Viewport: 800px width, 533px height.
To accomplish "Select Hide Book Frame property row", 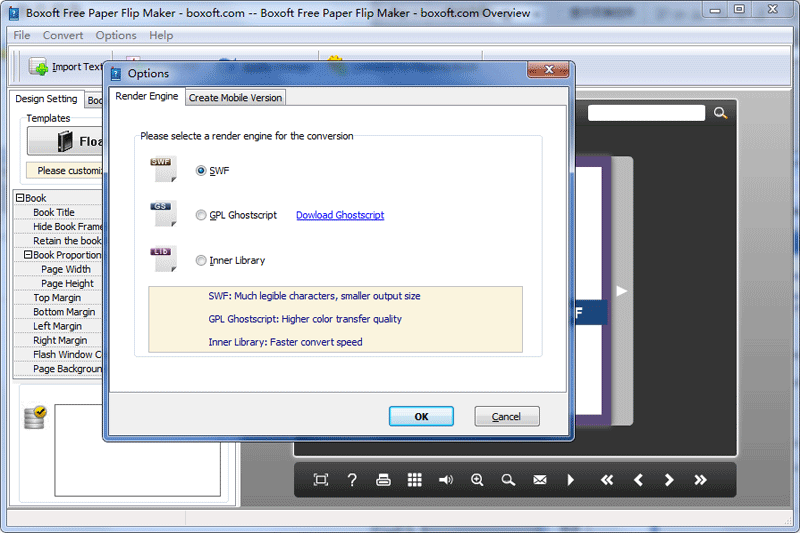I will click(58, 226).
